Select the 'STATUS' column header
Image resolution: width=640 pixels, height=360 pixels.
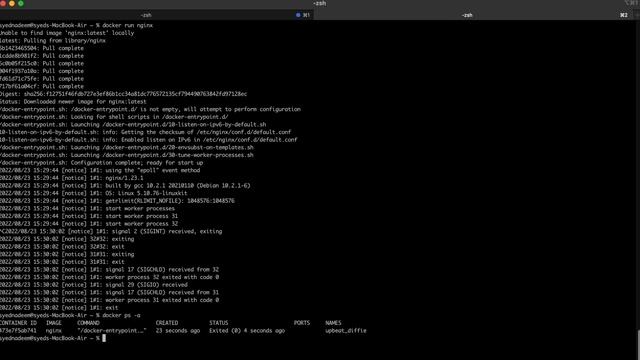[x=219, y=323]
